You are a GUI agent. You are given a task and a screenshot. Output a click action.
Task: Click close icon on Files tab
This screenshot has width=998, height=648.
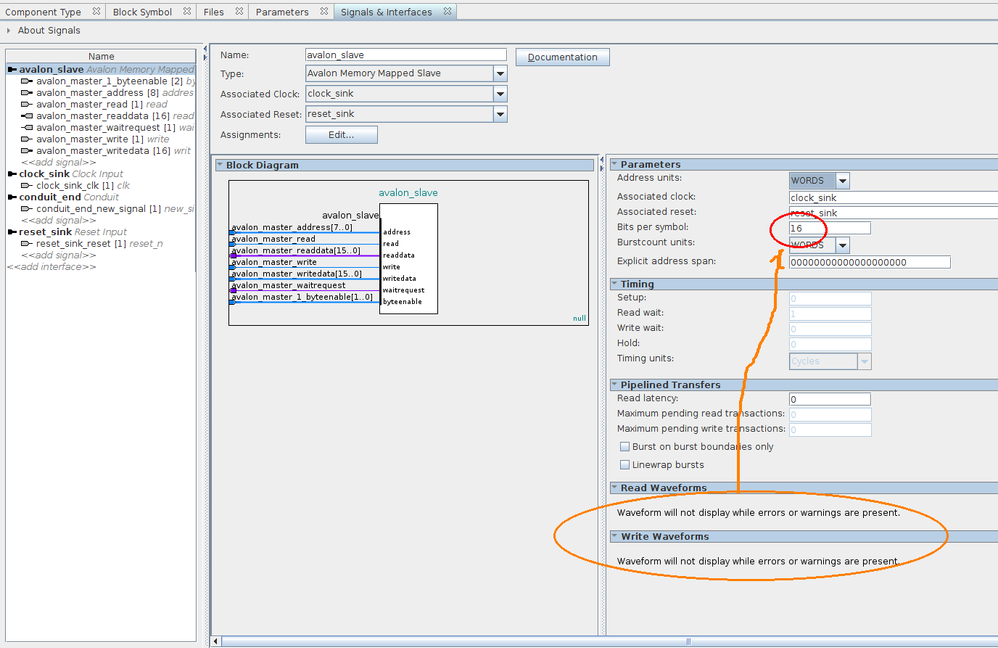point(237,12)
